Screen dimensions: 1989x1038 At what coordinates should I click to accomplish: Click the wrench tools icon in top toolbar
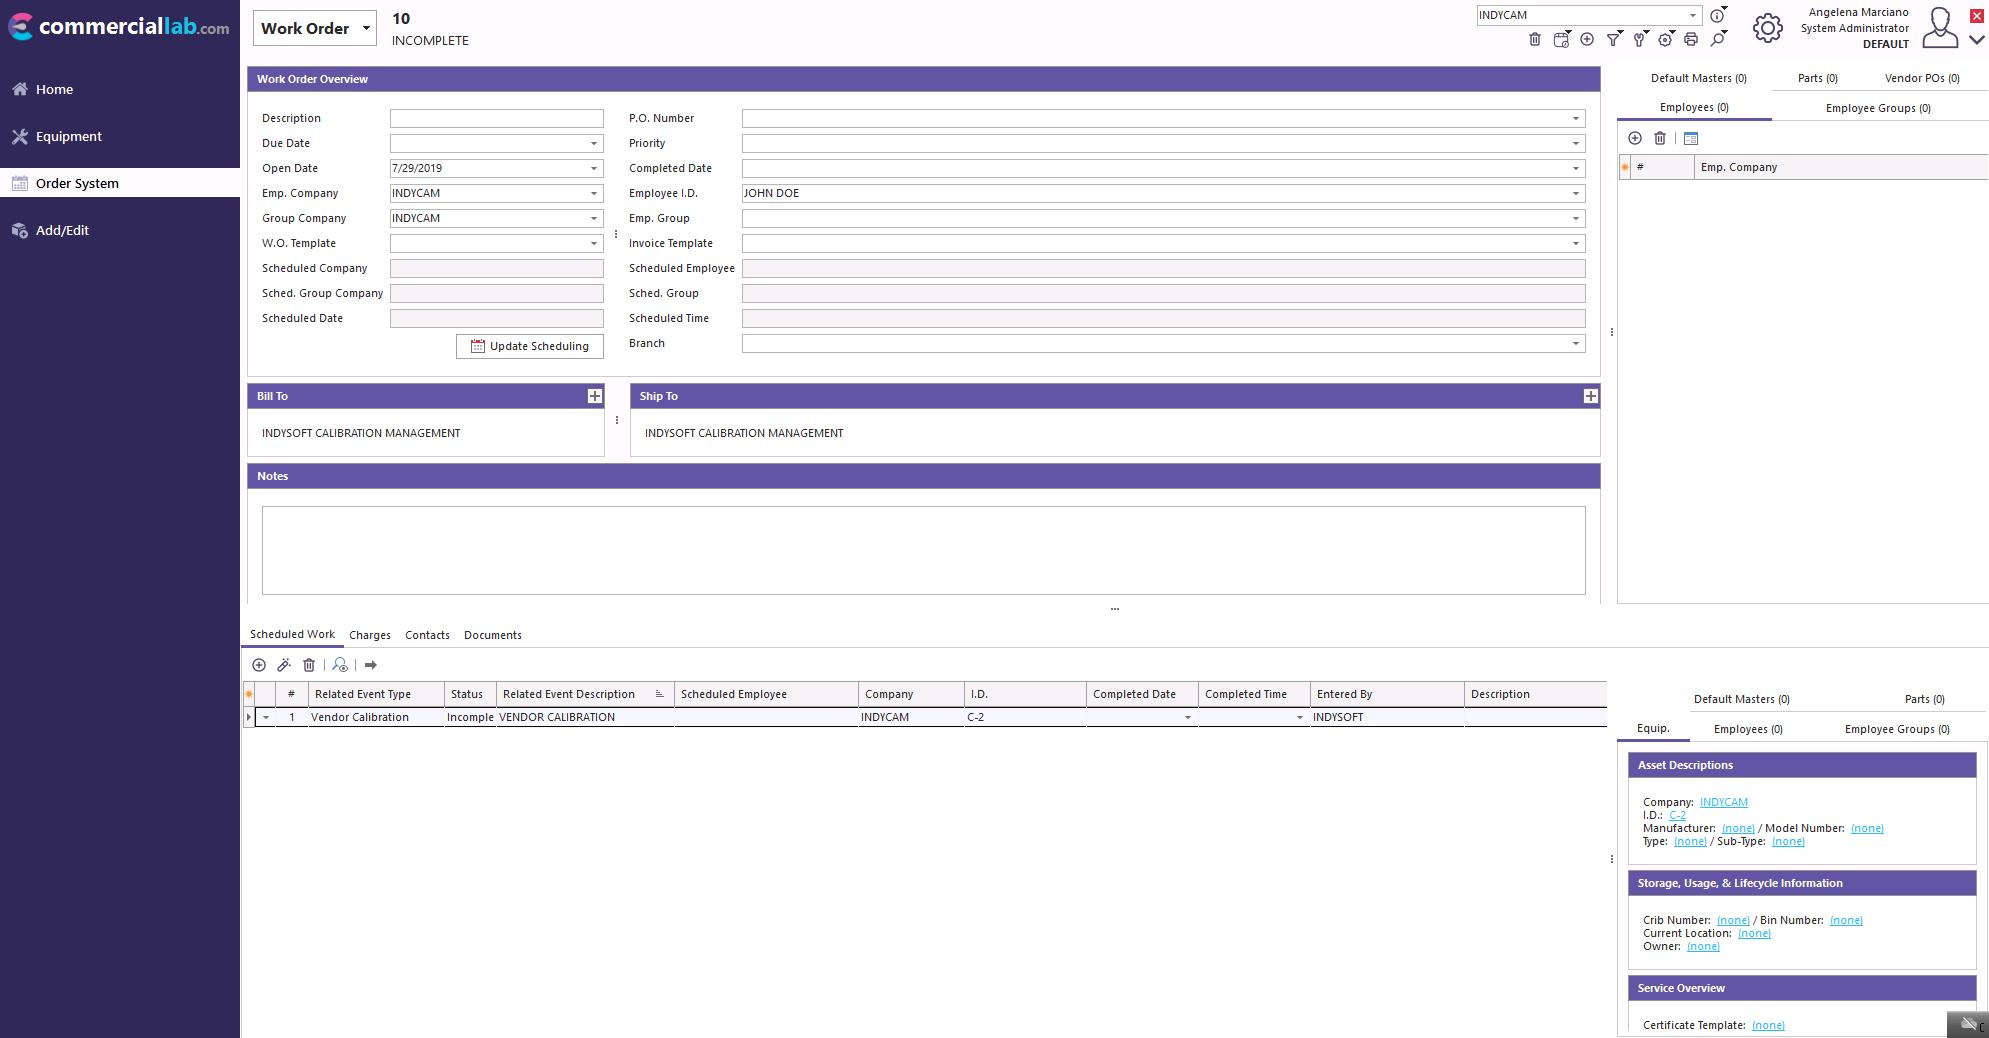(x=1639, y=39)
